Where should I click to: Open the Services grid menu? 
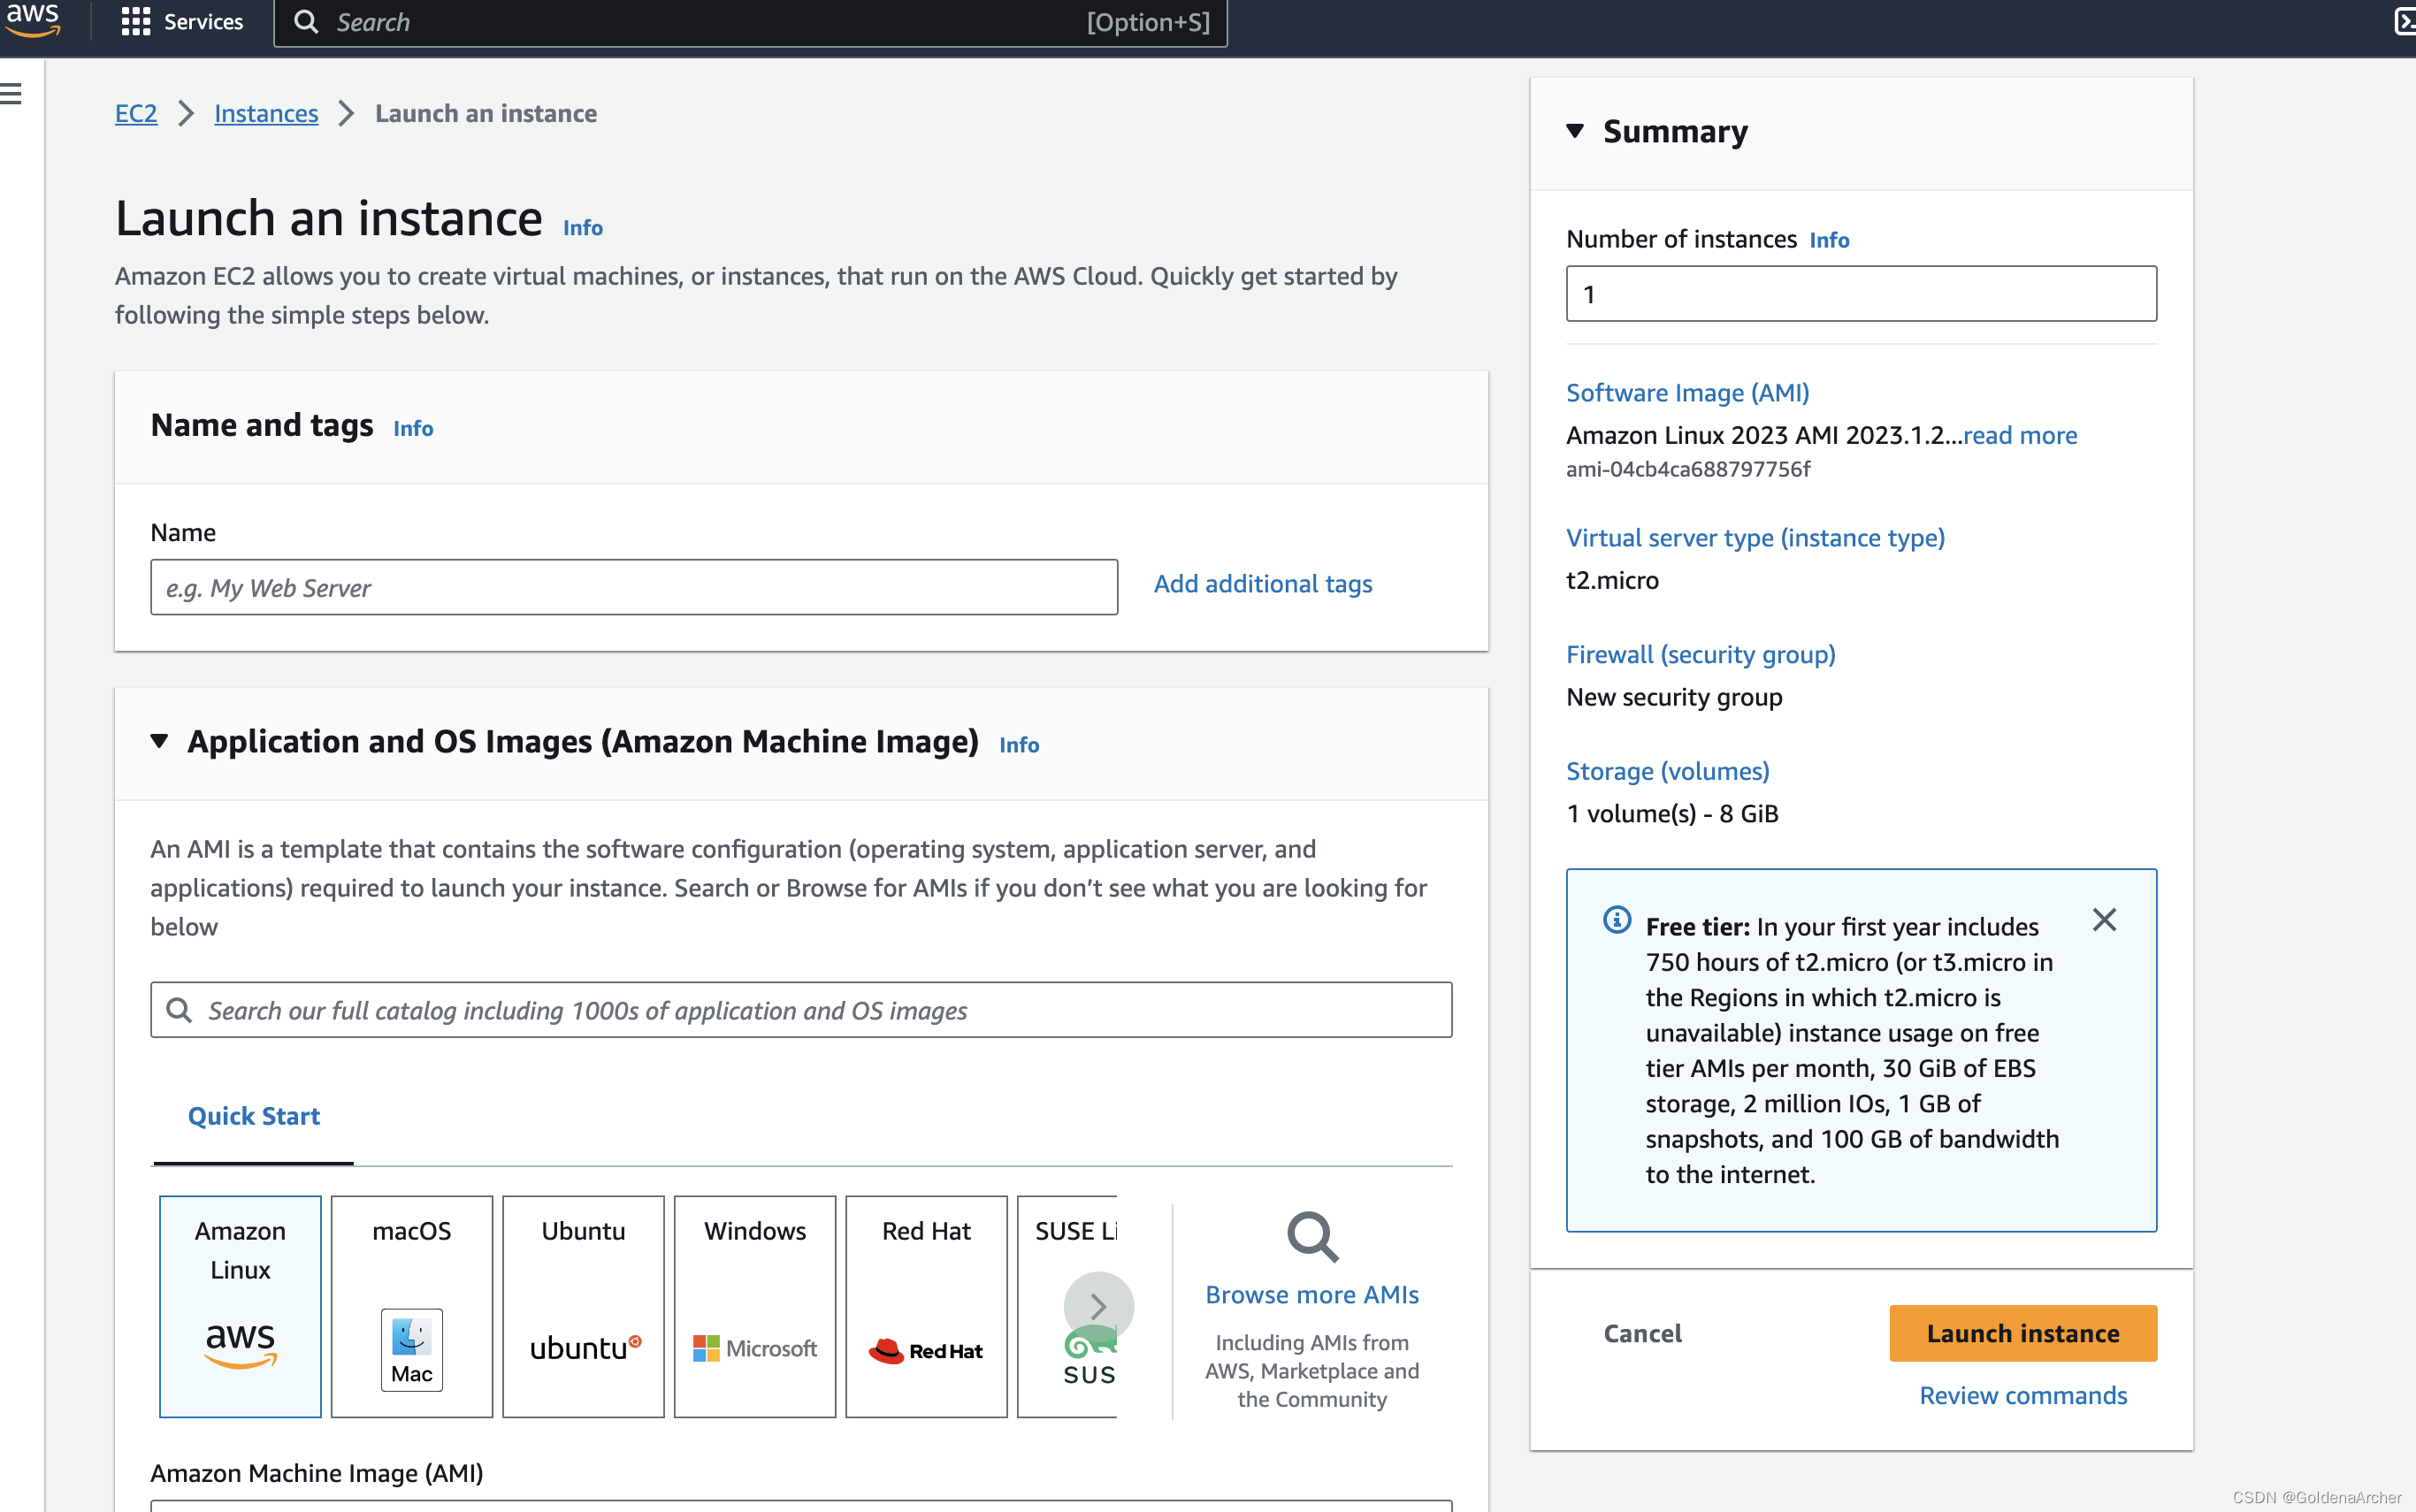(x=135, y=22)
